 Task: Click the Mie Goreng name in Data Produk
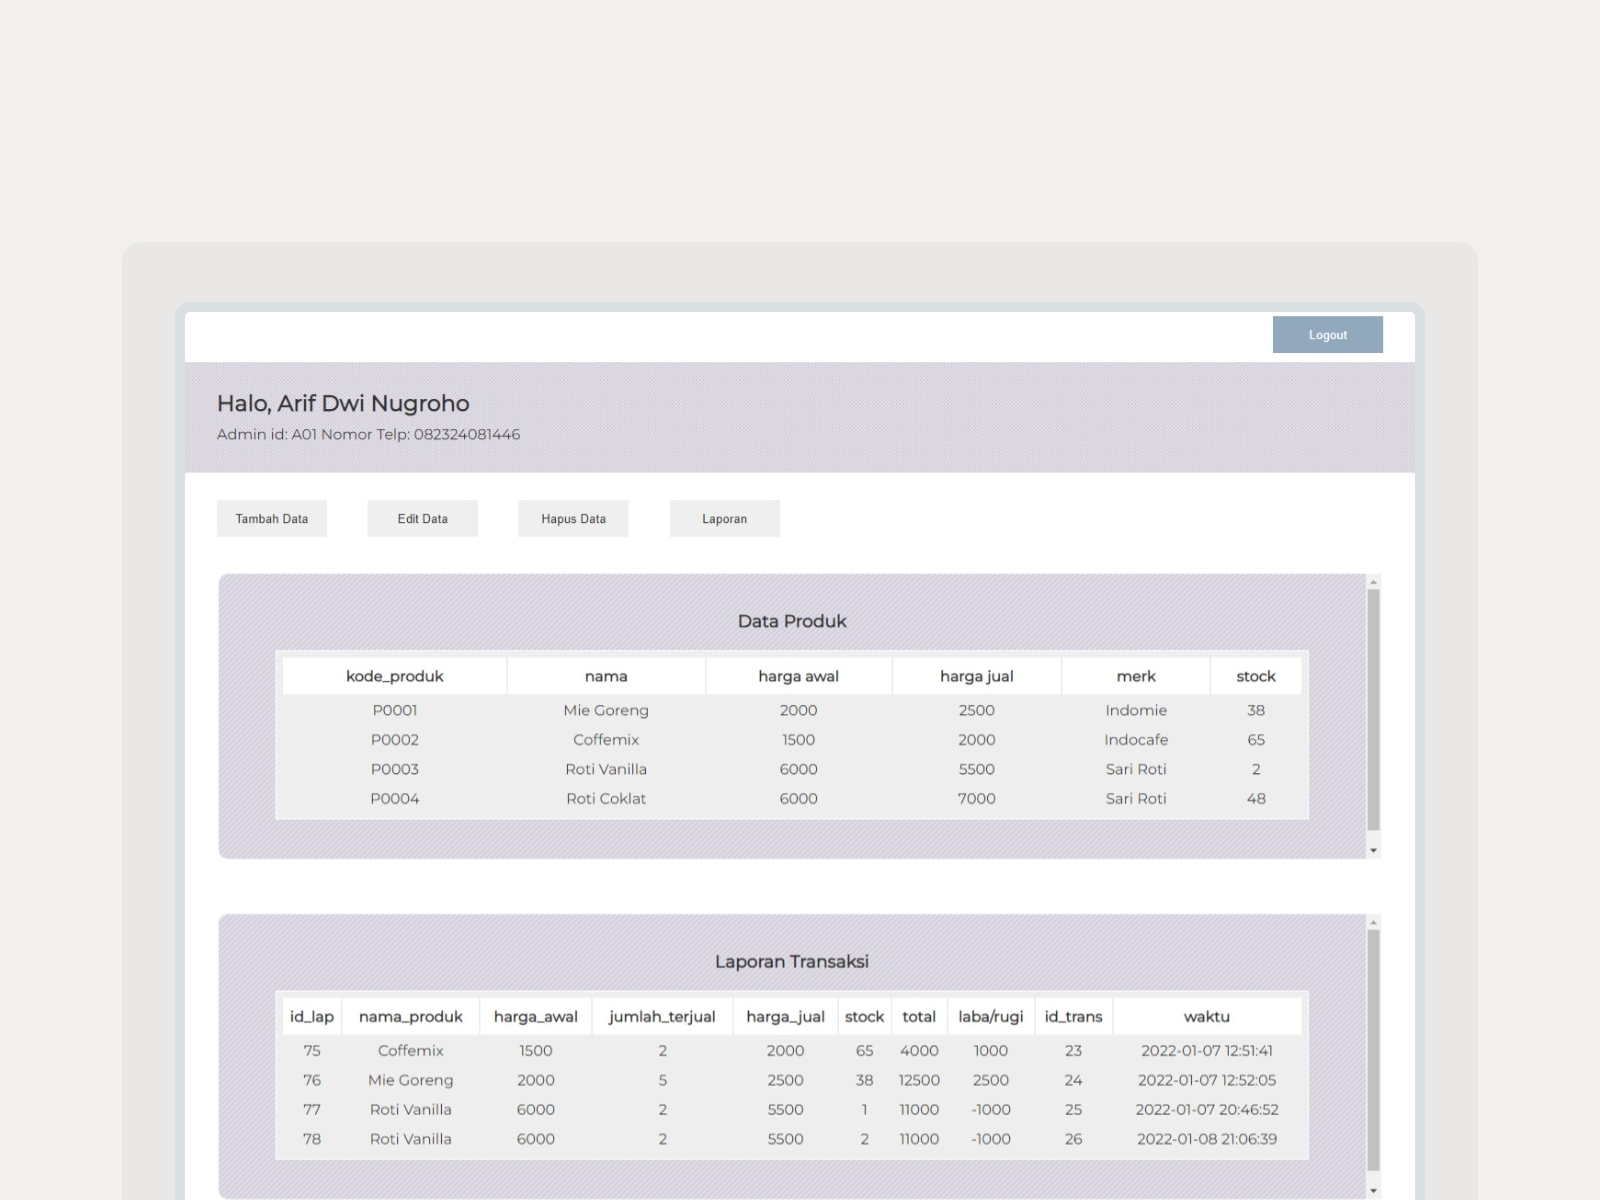tap(606, 710)
